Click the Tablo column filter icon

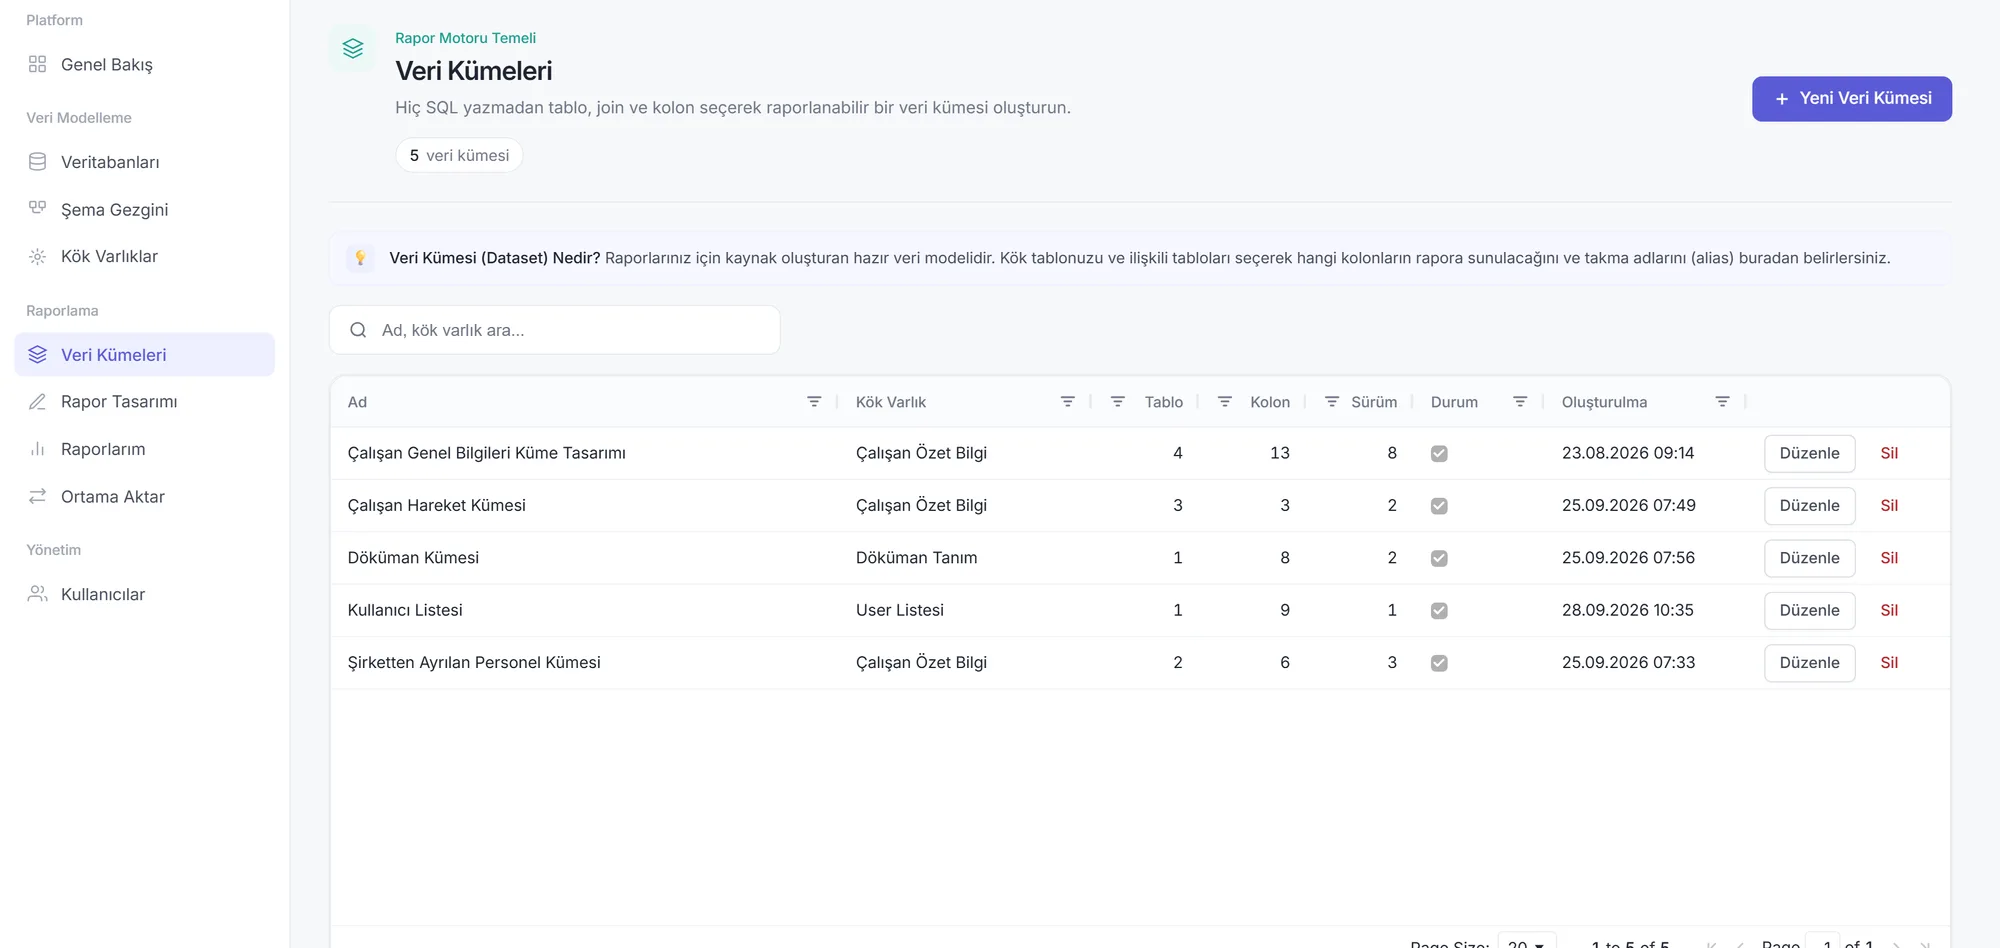point(1118,402)
